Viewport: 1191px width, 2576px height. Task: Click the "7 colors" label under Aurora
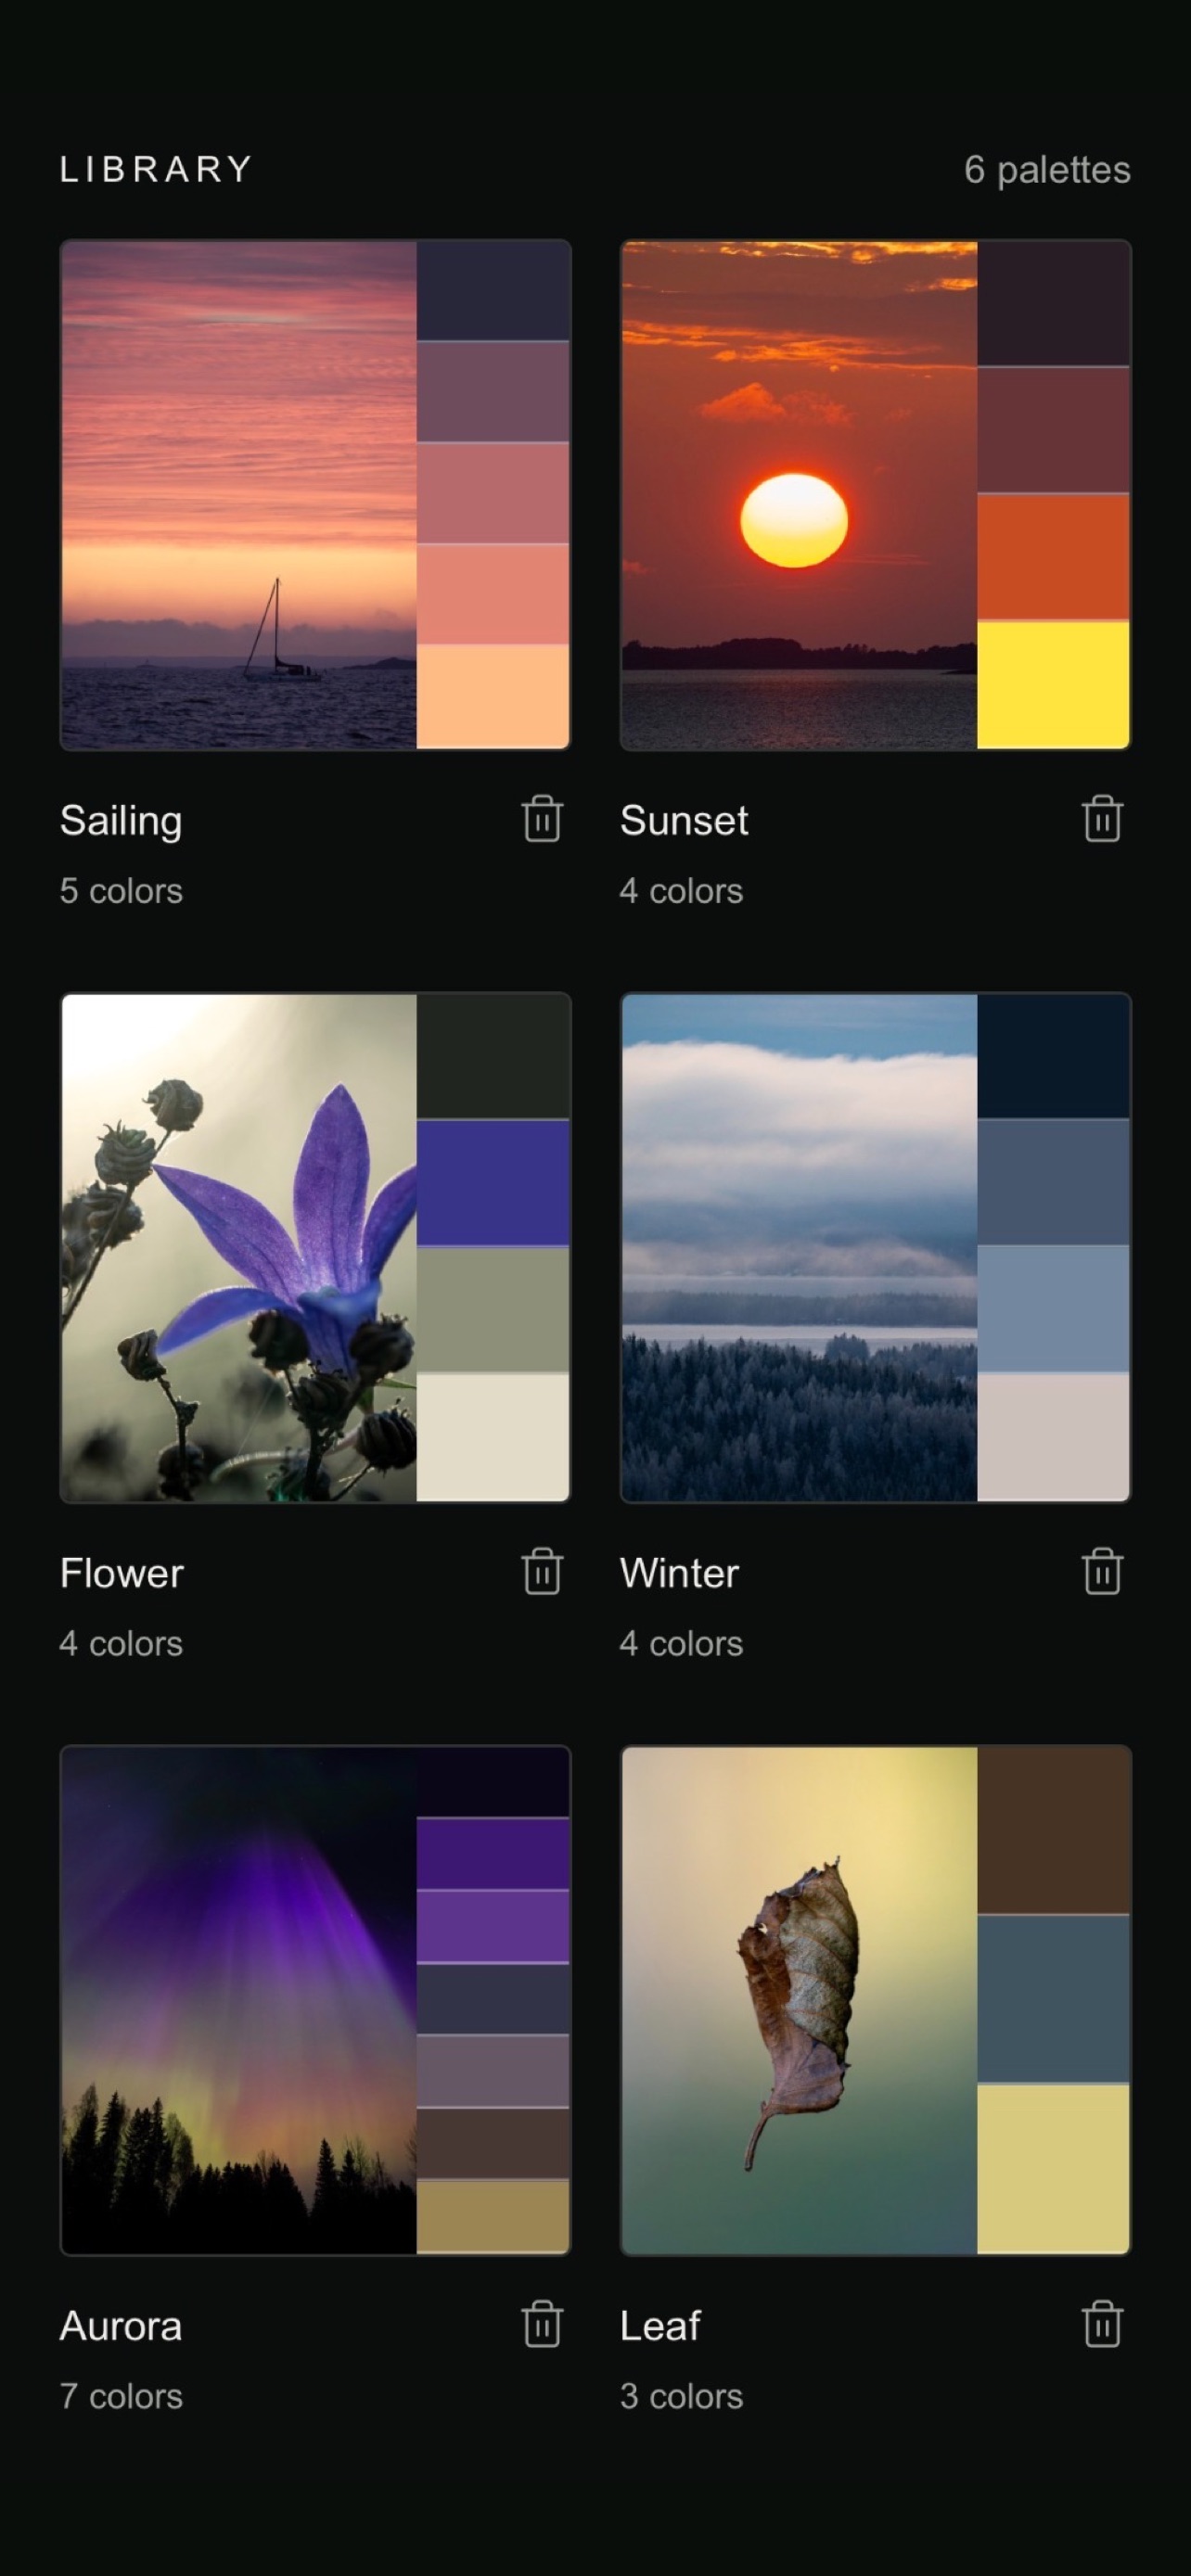pyautogui.click(x=121, y=2396)
